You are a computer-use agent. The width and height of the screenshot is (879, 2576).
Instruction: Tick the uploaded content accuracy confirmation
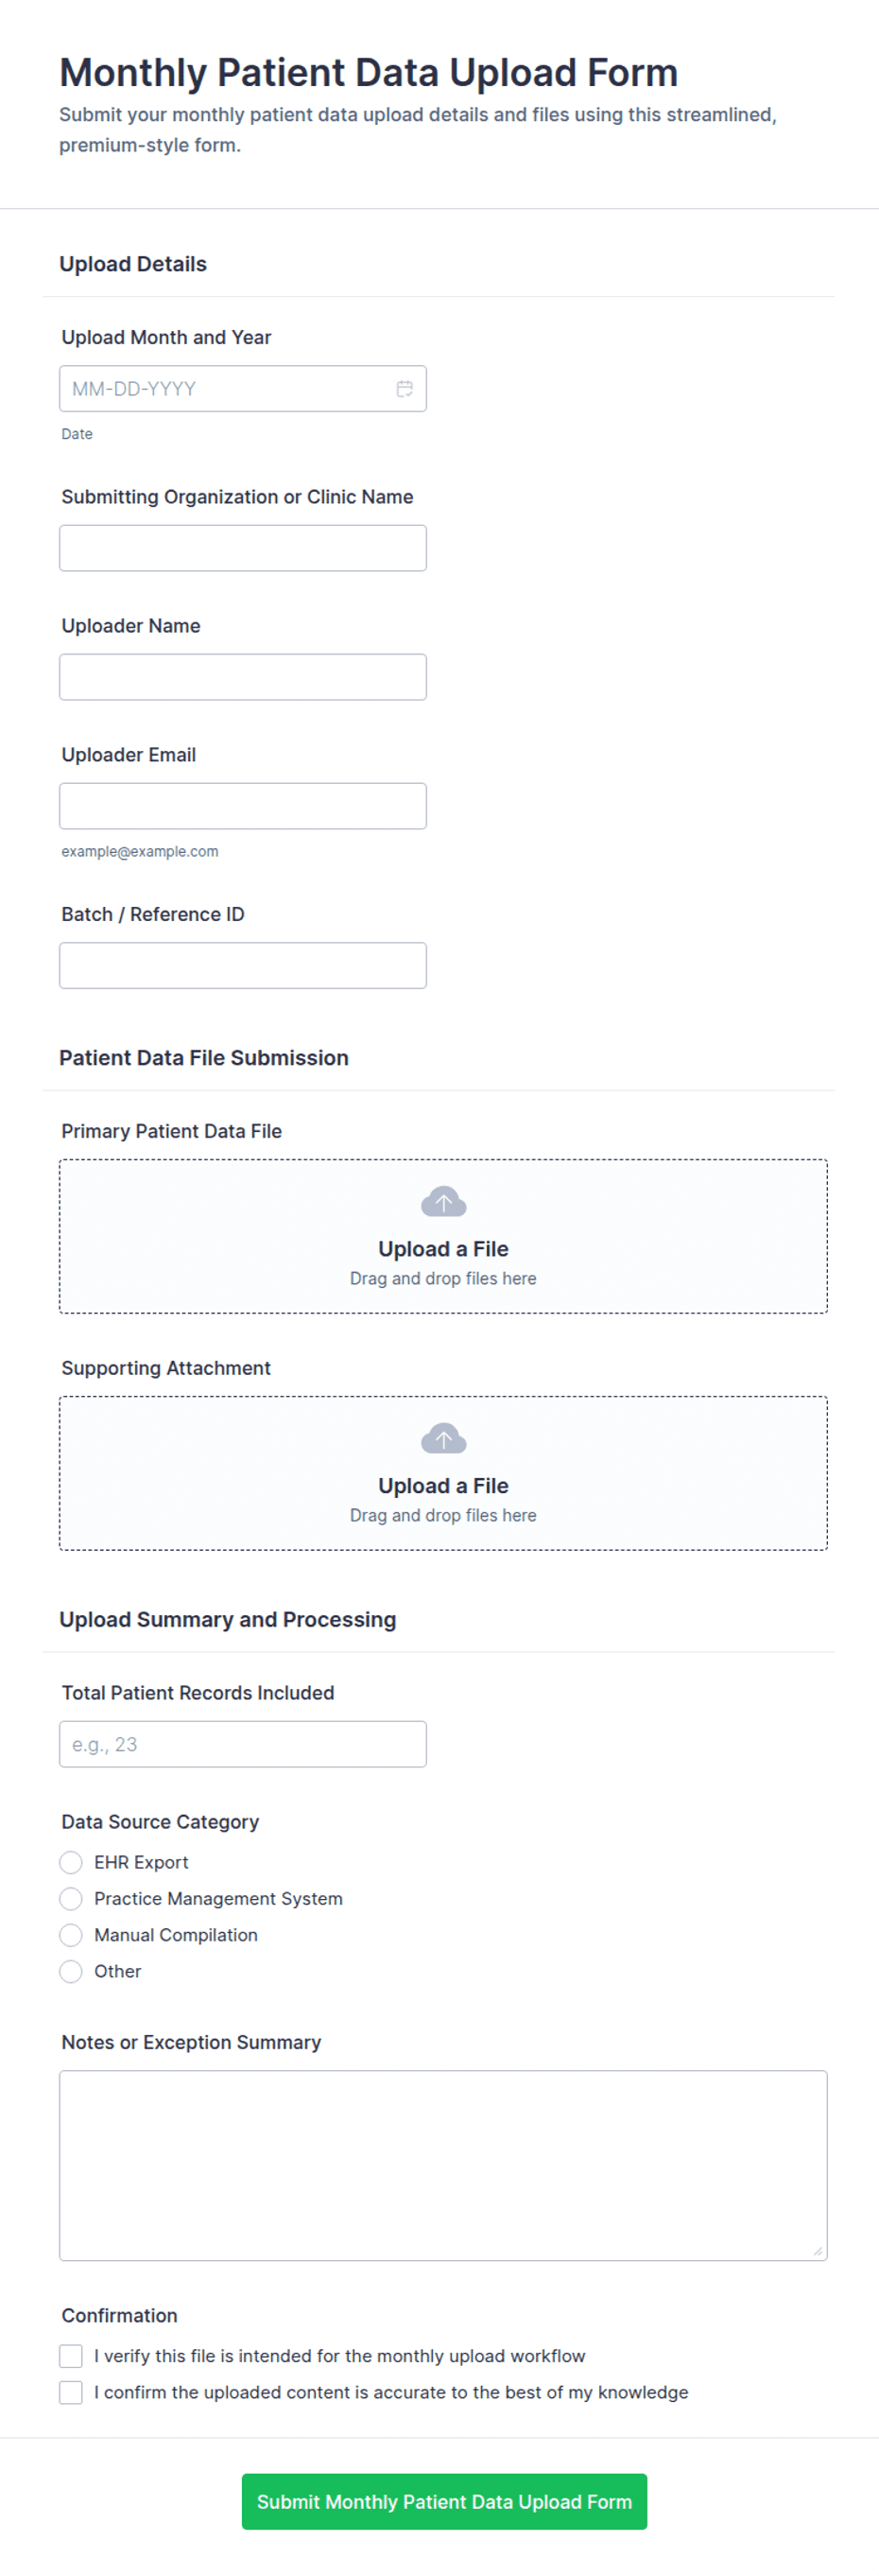pos(71,2392)
